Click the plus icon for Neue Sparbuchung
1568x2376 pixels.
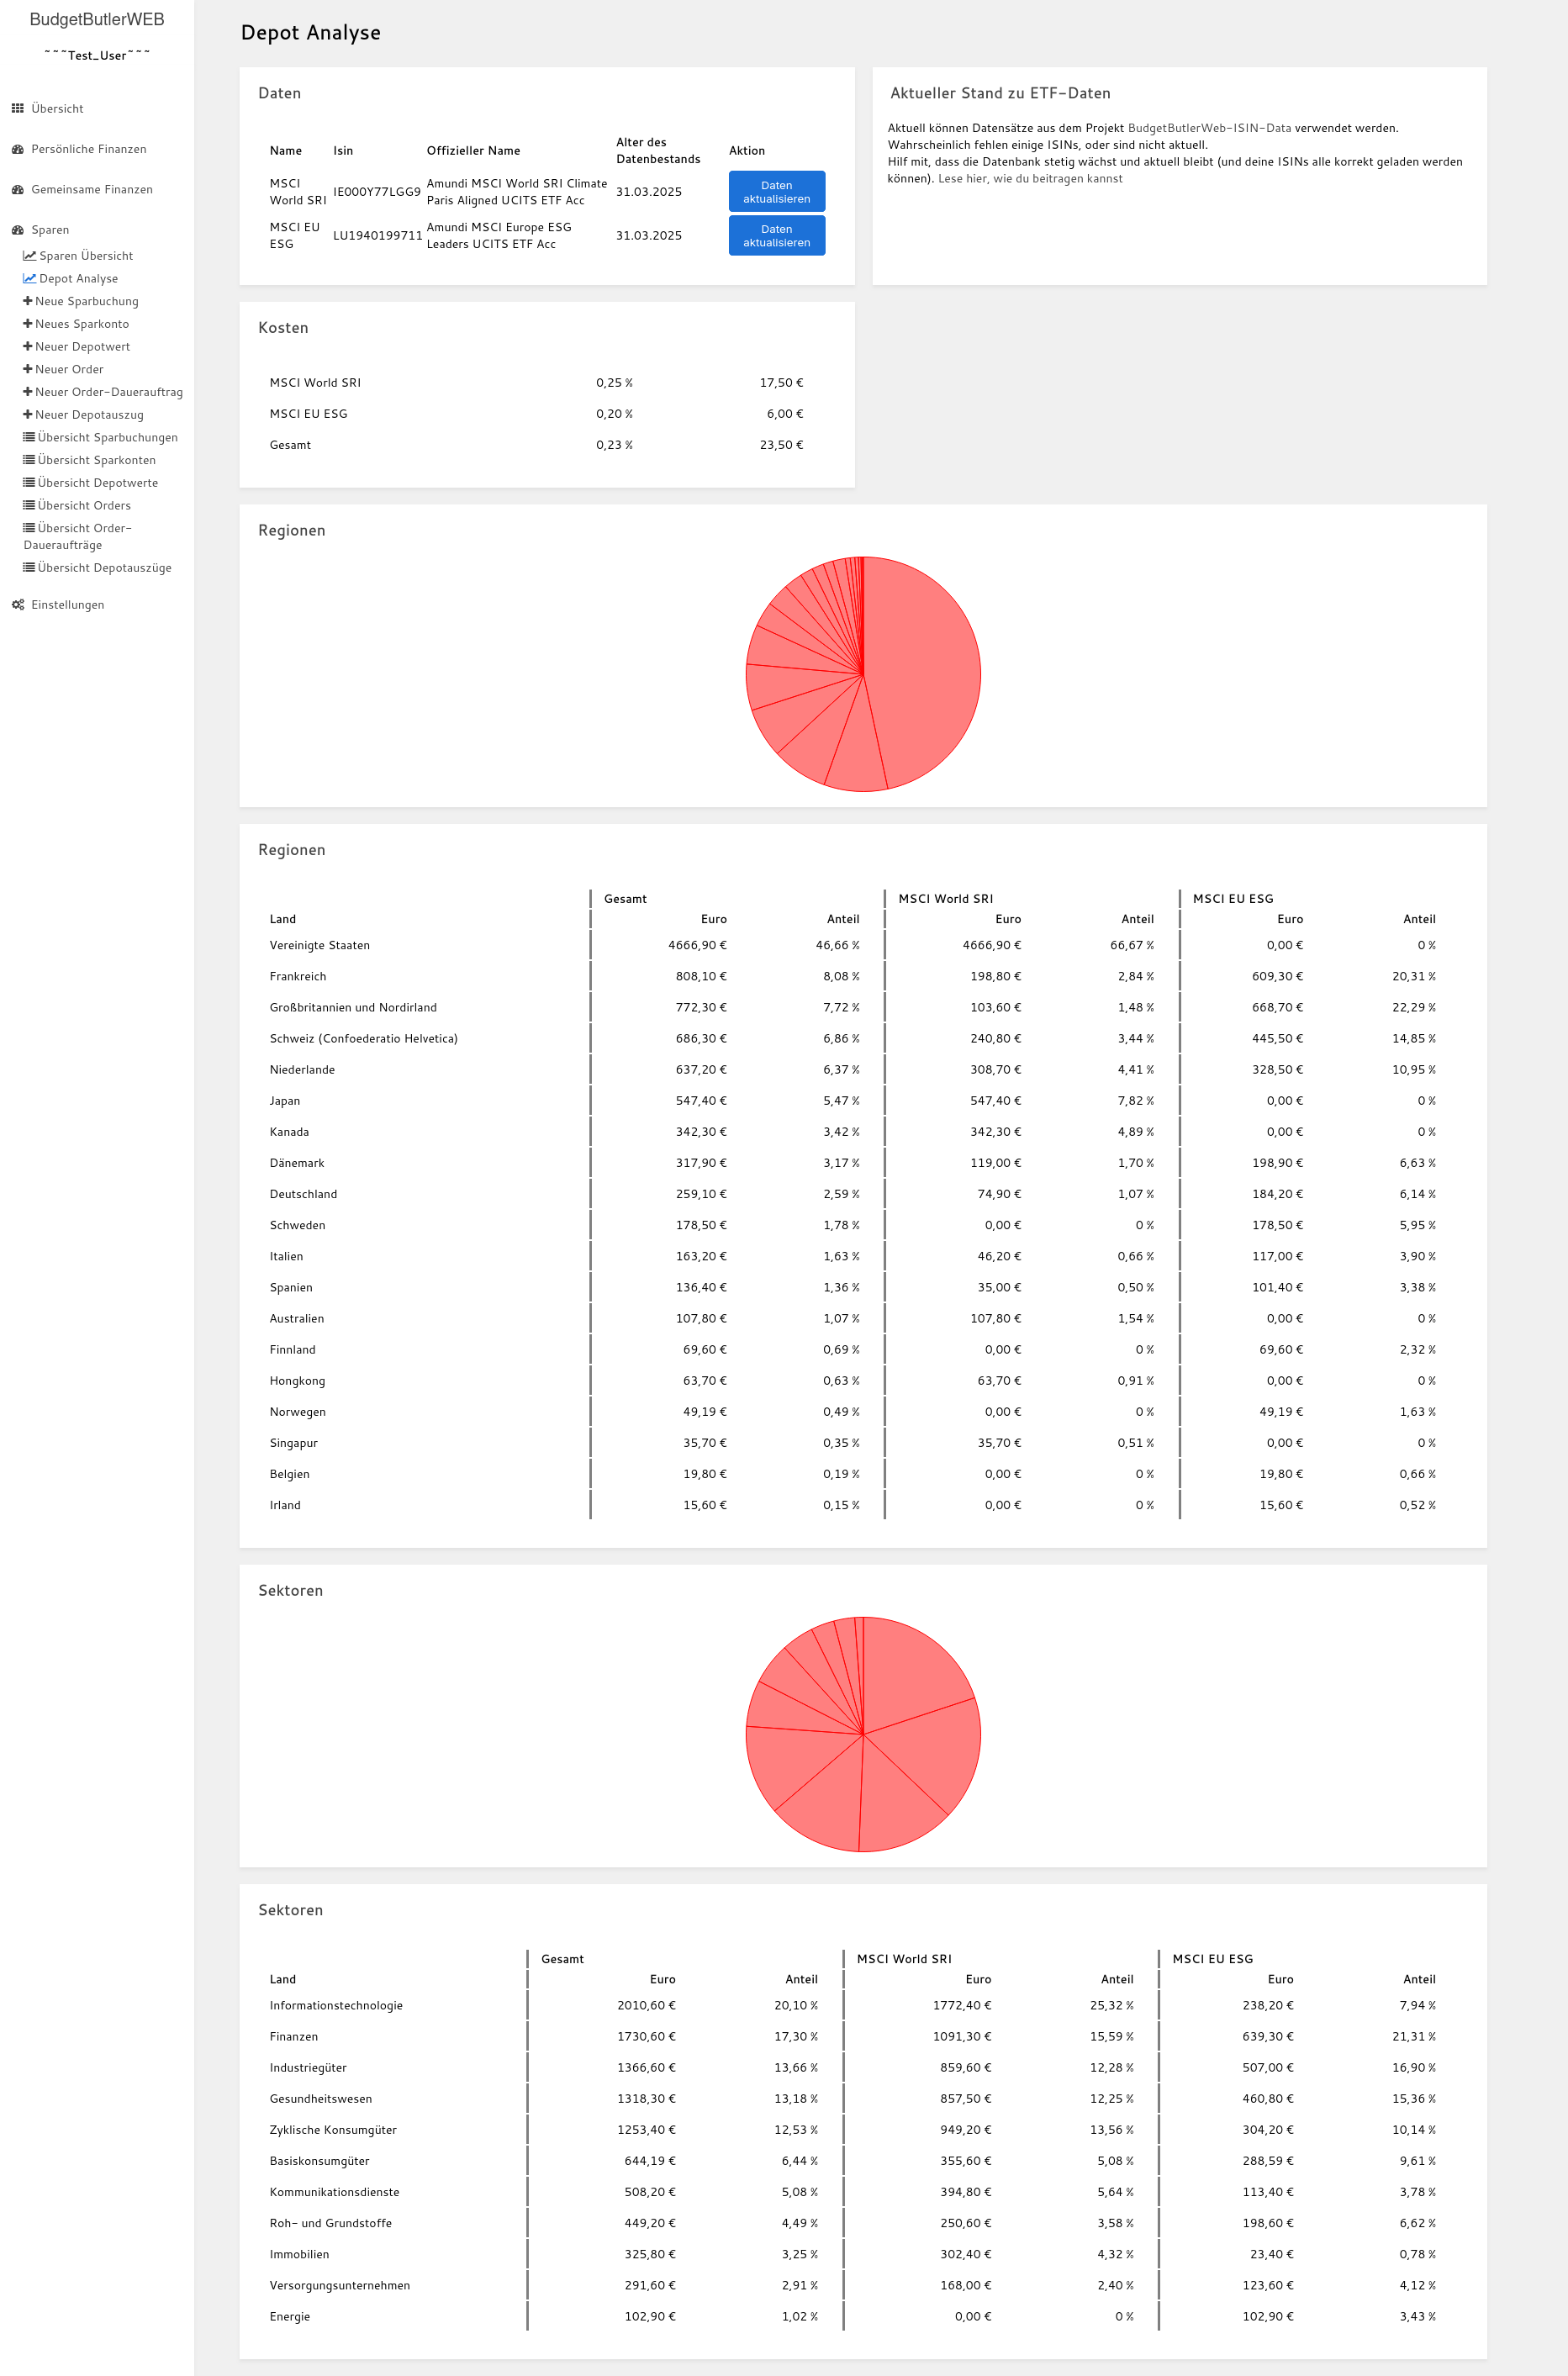(x=28, y=301)
